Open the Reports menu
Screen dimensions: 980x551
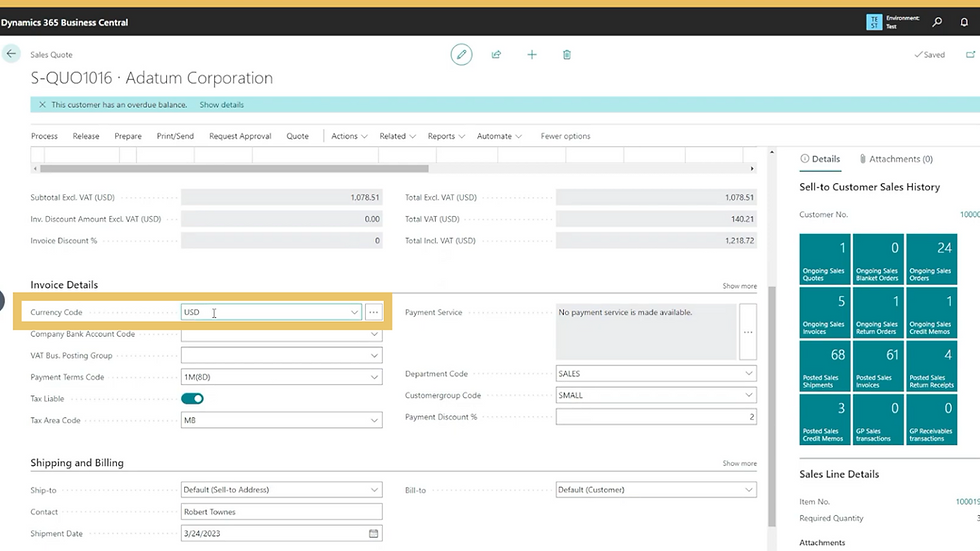coord(446,136)
